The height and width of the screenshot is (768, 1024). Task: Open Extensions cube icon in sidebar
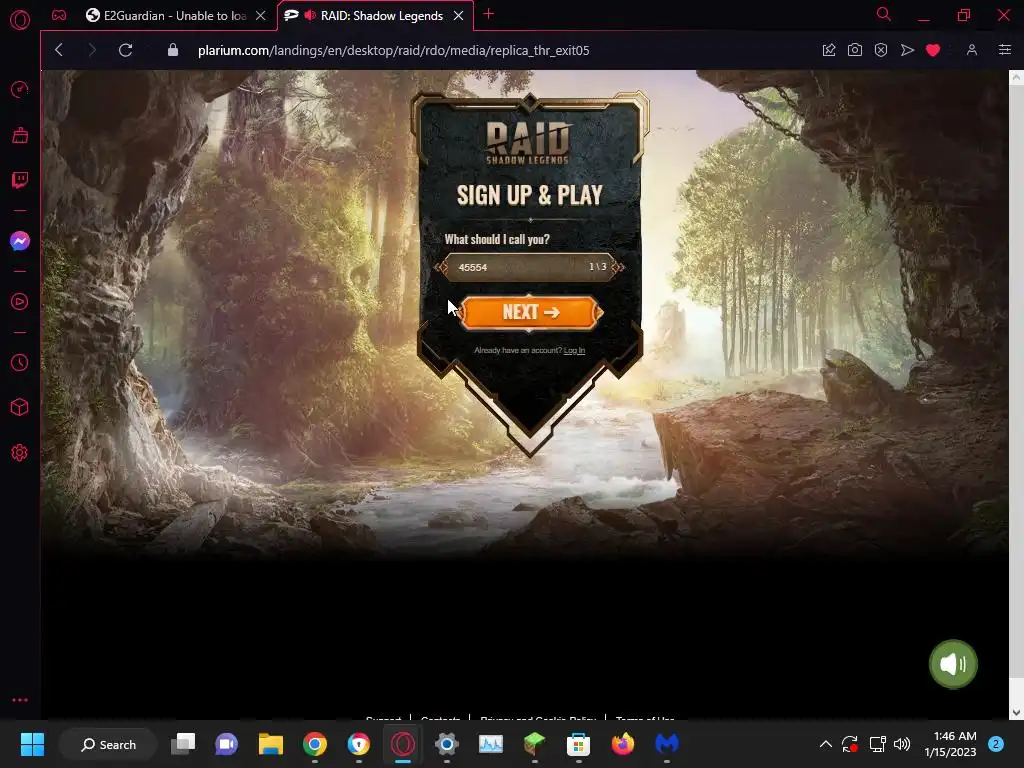click(20, 408)
